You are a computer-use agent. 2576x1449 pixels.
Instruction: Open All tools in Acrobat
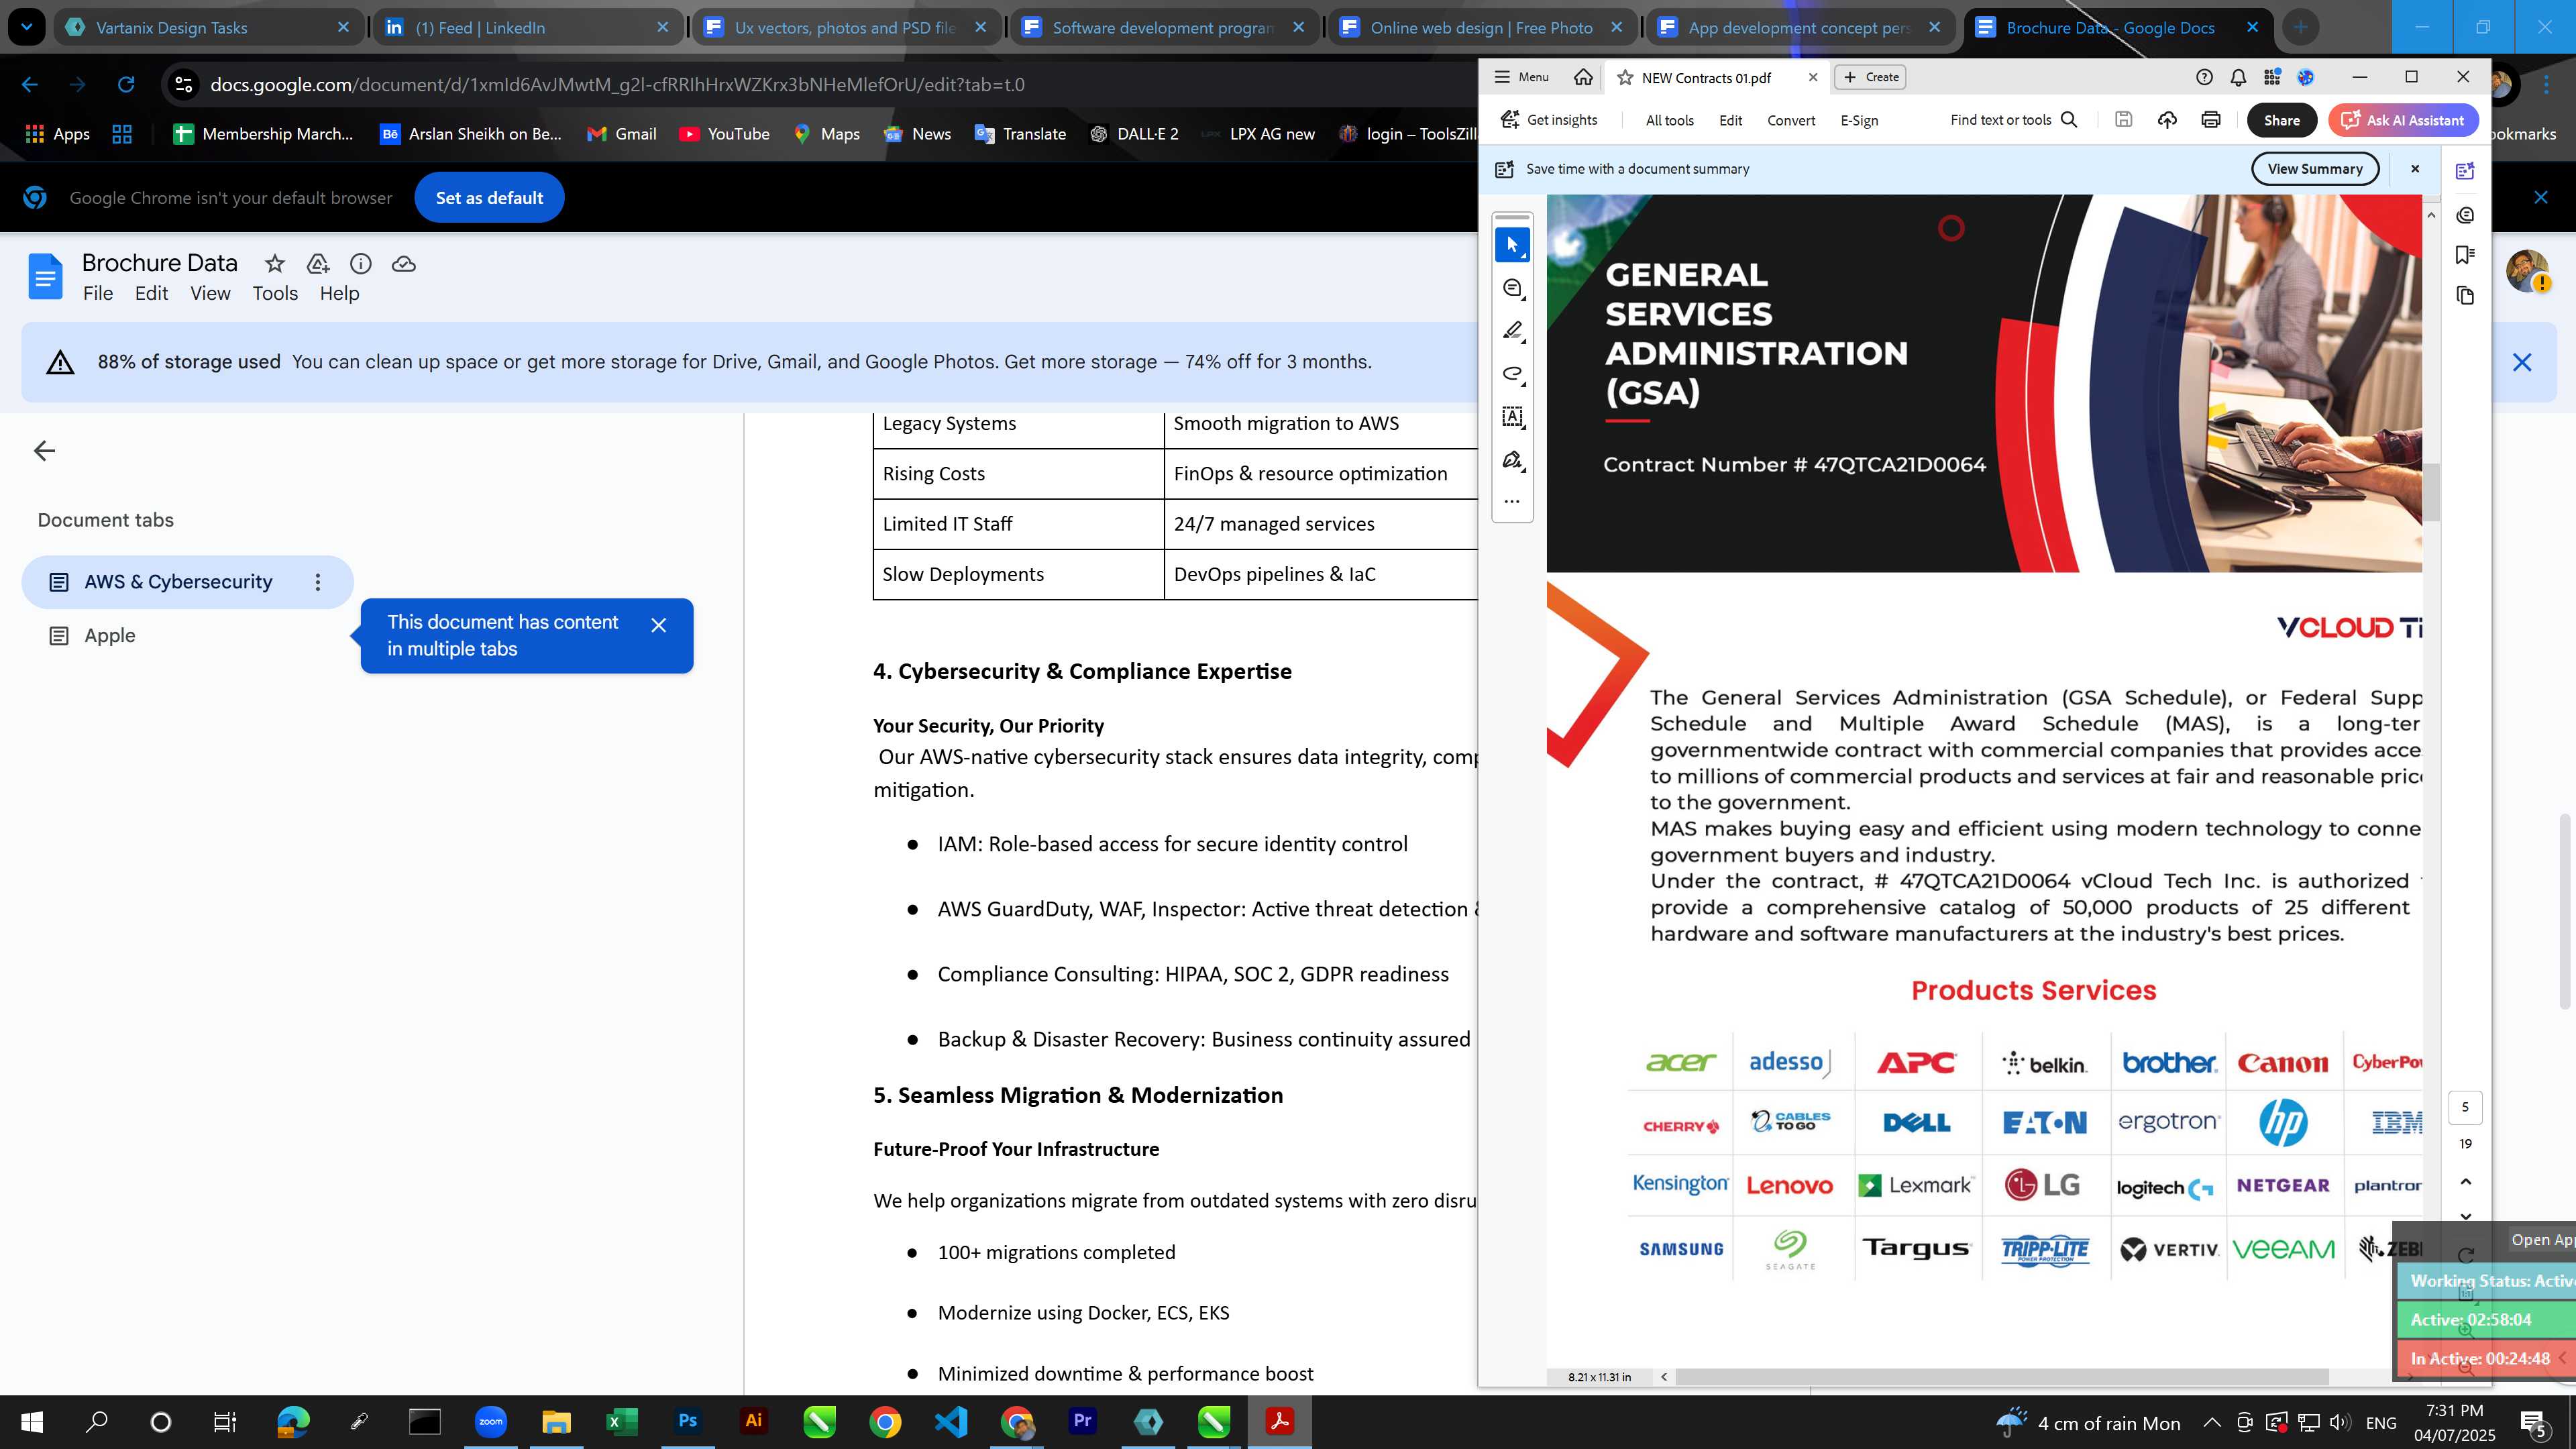click(x=1669, y=120)
